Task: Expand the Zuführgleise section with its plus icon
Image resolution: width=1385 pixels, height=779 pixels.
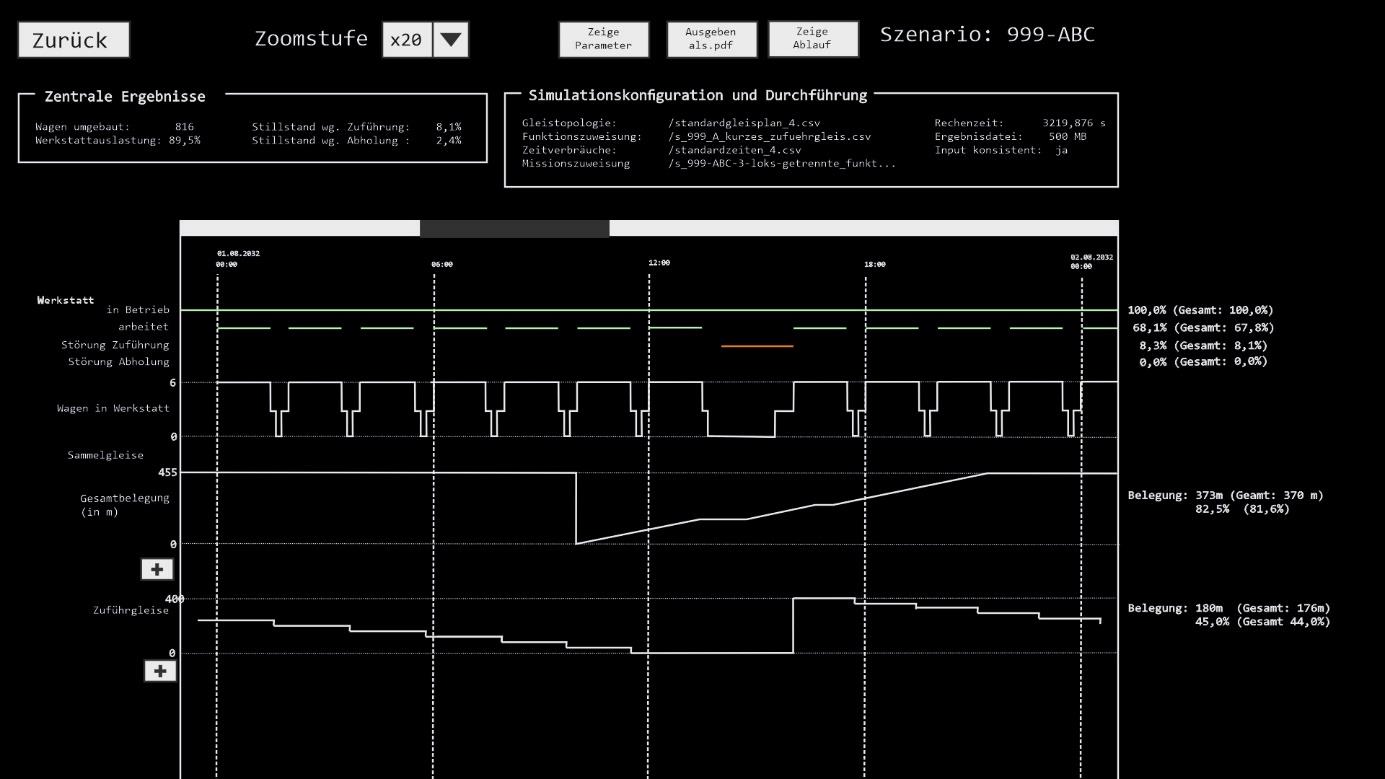Action: pyautogui.click(x=160, y=671)
